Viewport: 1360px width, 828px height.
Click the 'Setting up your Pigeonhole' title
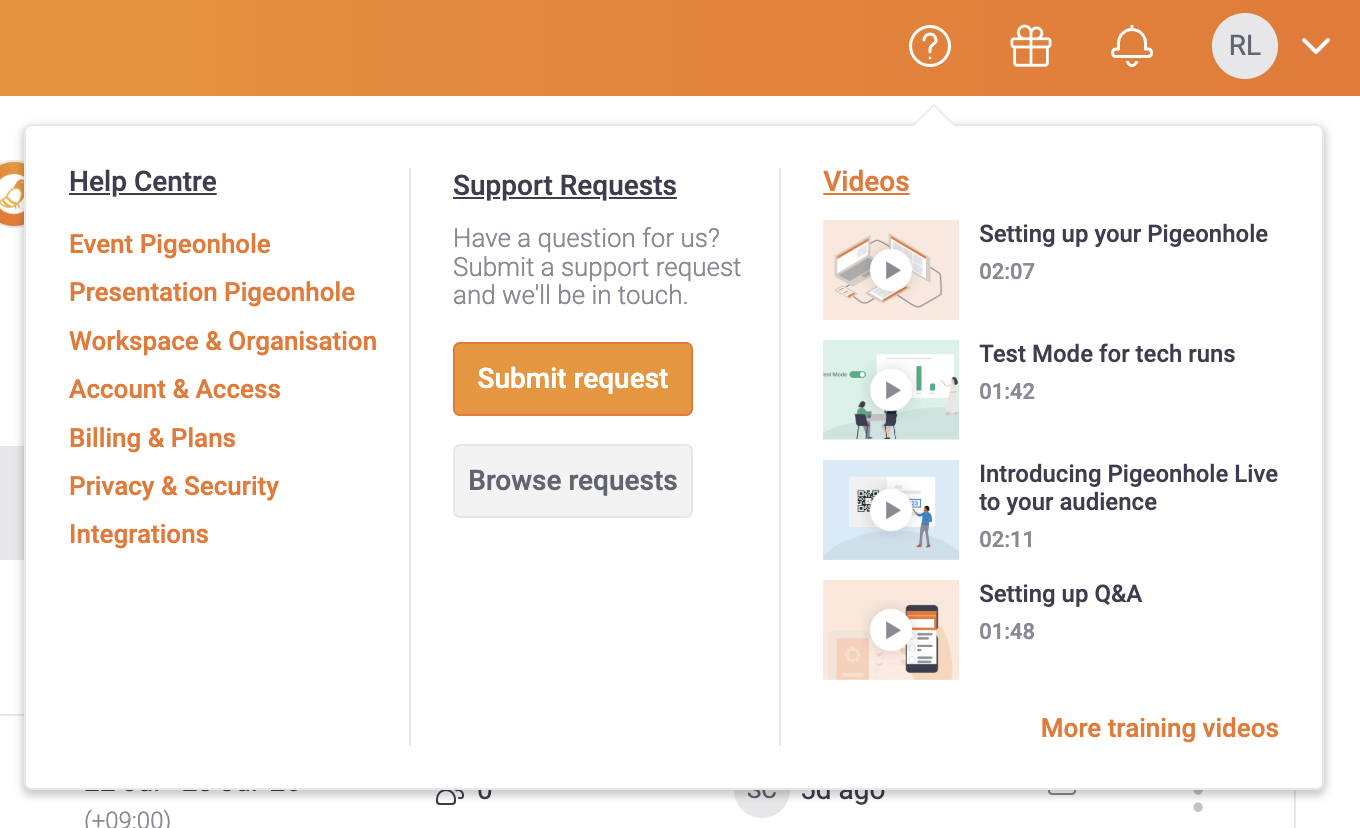pyautogui.click(x=1123, y=234)
